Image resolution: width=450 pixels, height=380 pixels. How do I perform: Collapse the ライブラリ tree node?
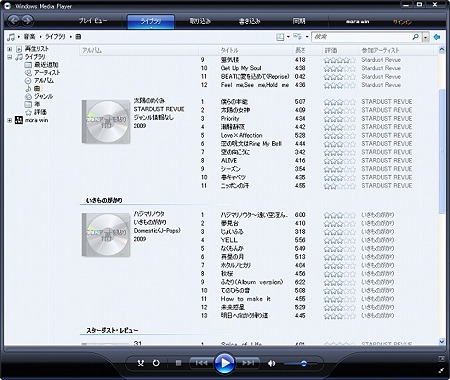[10, 57]
